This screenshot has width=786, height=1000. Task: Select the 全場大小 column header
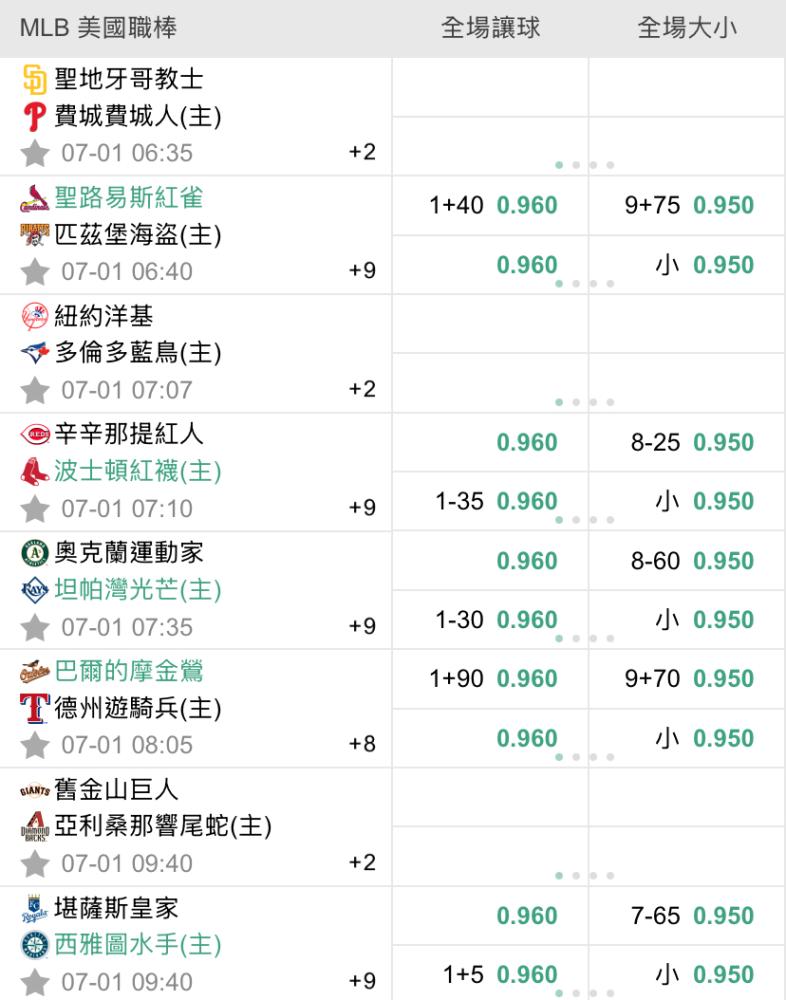[687, 28]
